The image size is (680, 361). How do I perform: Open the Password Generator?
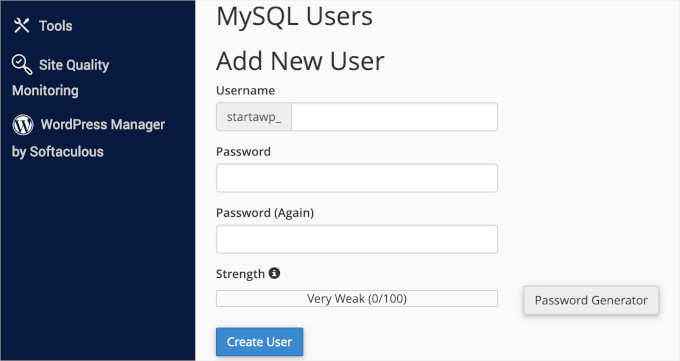(x=591, y=300)
